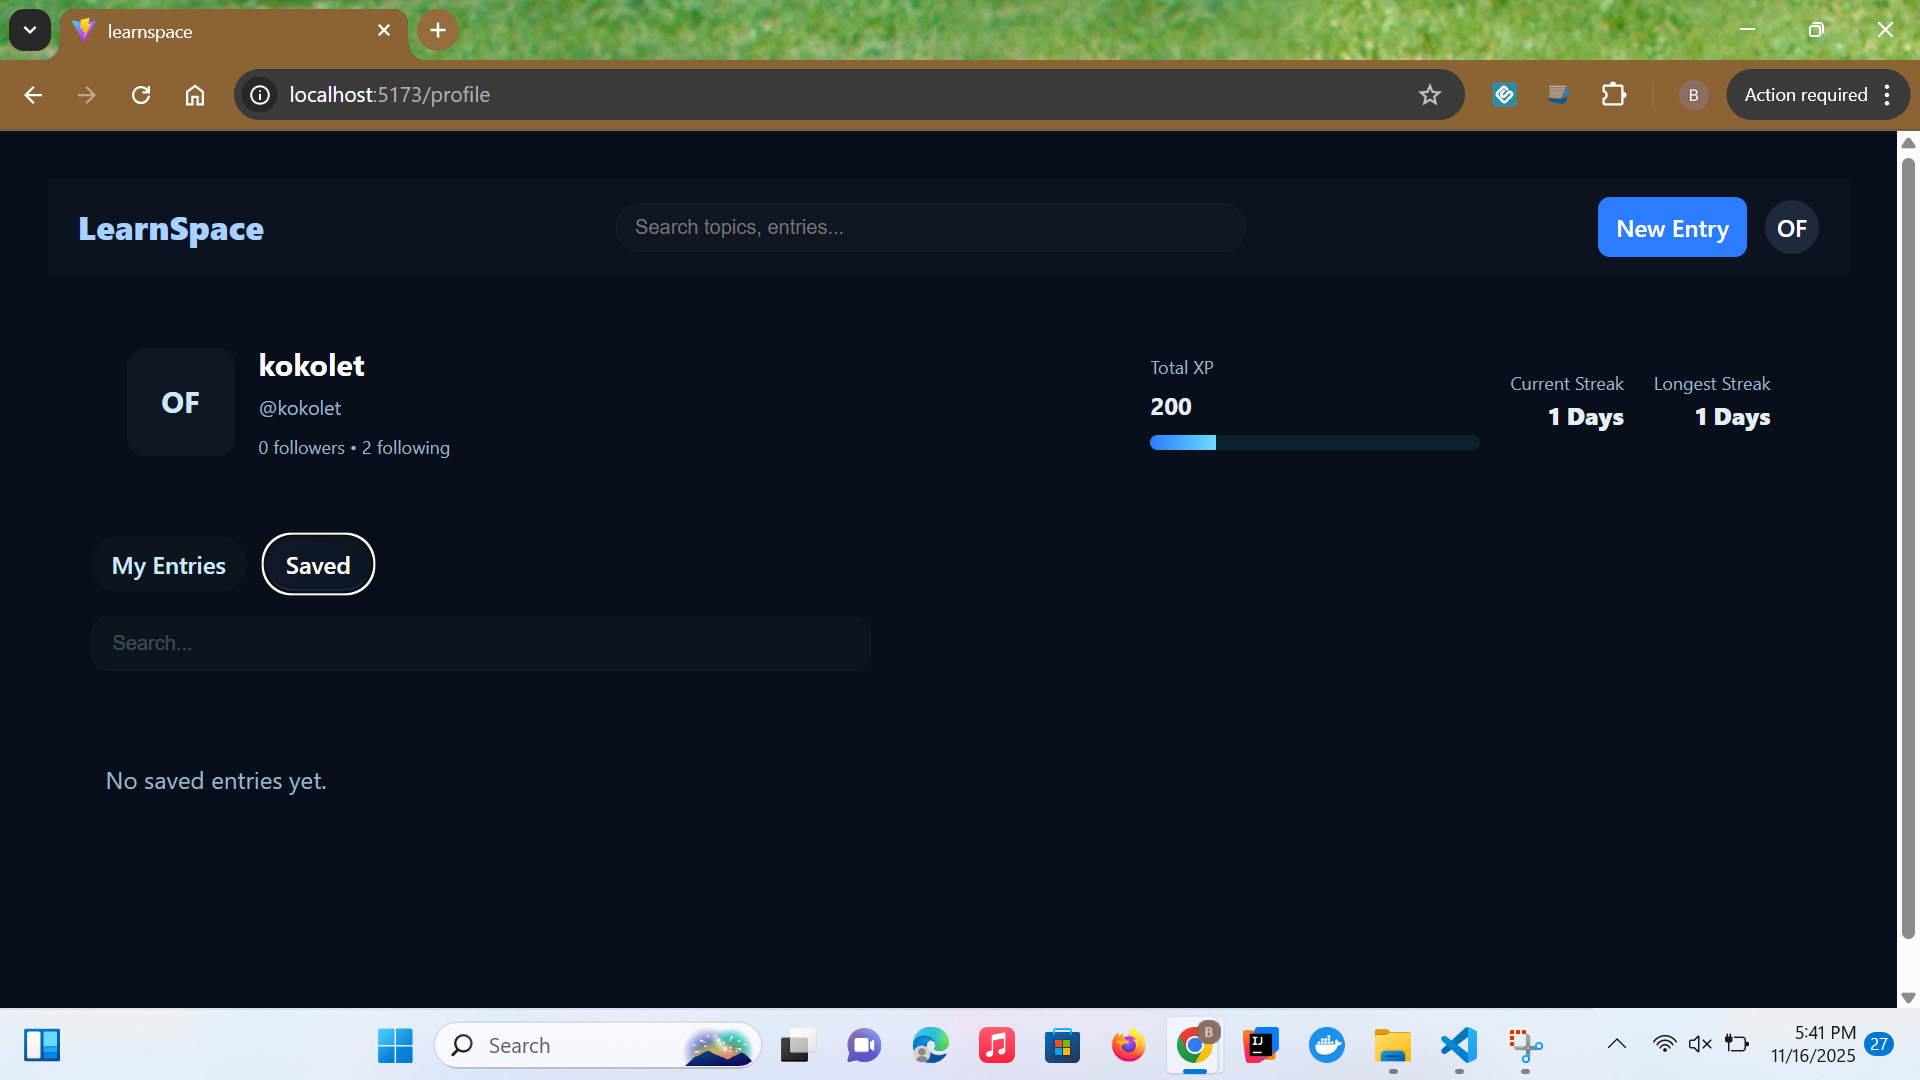Click the LearnSpace logo link

pyautogui.click(x=171, y=229)
